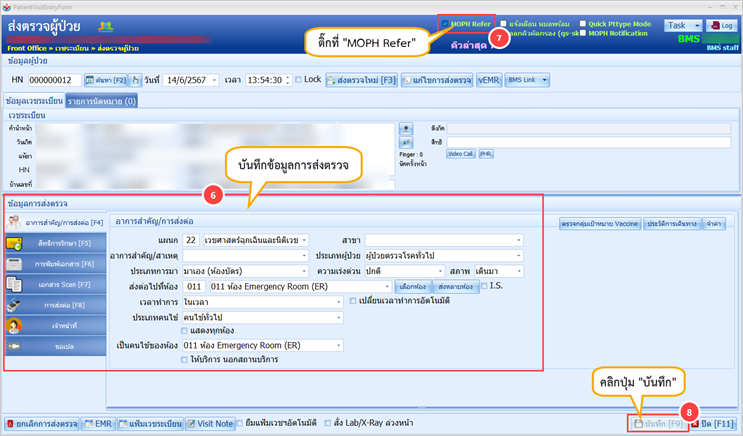
Task: Enable เปลี่ยนเวลาทำการอัตโนมัติ checkbox
Action: [x=353, y=301]
